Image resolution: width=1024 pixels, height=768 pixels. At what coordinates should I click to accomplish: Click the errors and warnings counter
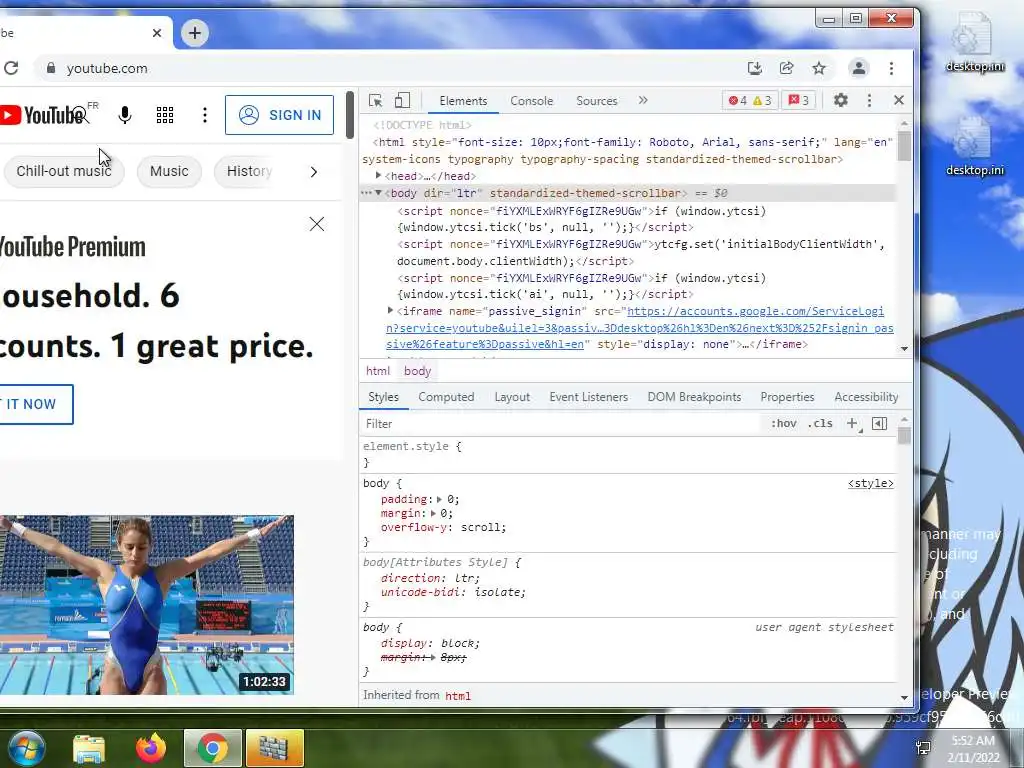pos(750,101)
